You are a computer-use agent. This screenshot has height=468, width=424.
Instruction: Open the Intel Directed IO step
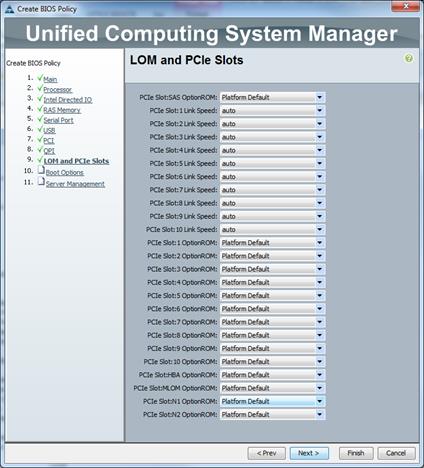tap(68, 100)
